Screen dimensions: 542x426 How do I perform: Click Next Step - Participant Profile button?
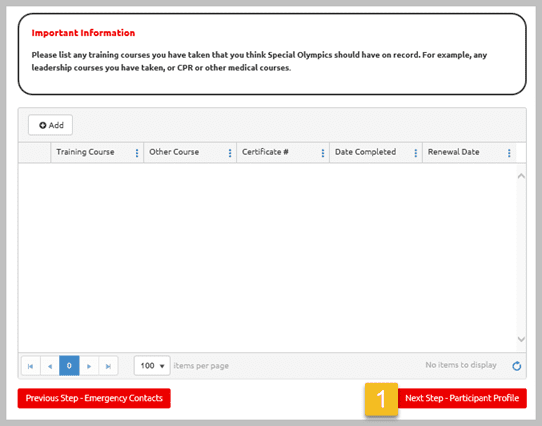(x=462, y=398)
